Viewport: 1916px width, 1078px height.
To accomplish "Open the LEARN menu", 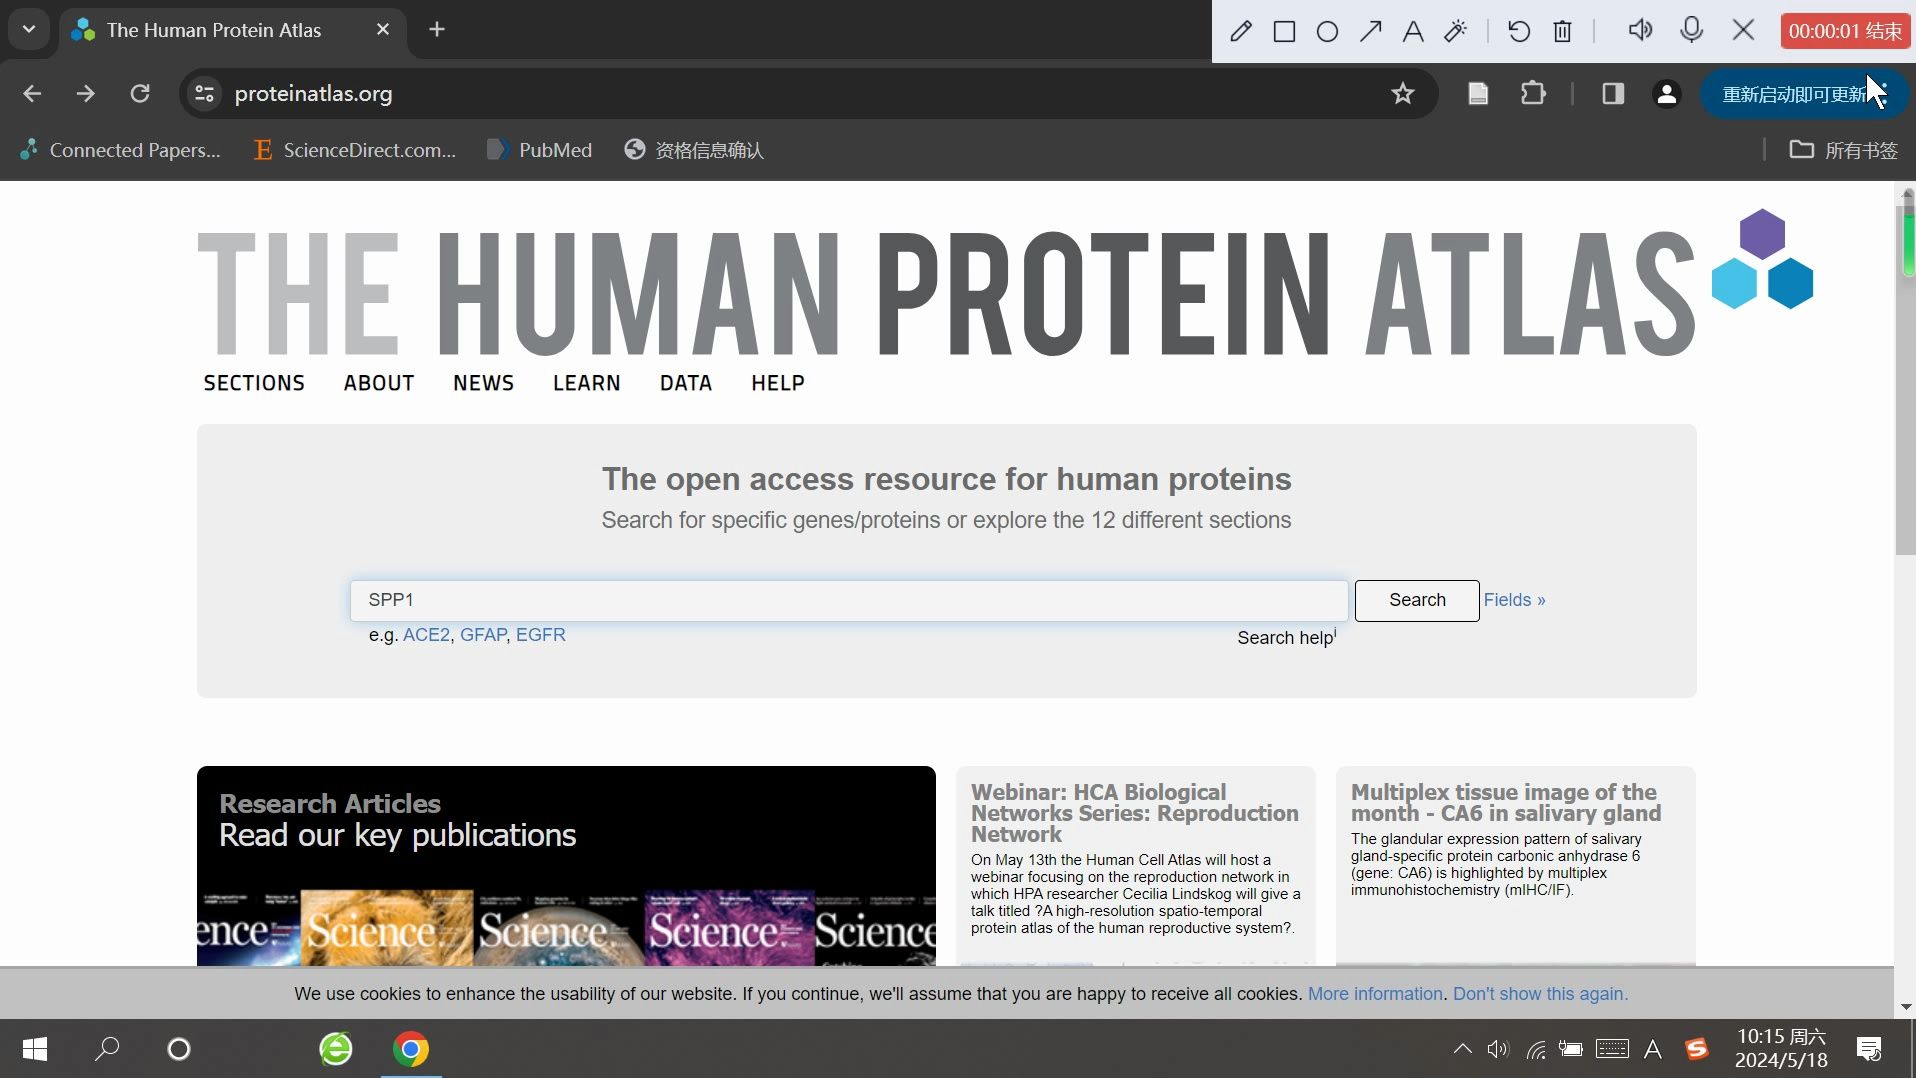I will (587, 383).
